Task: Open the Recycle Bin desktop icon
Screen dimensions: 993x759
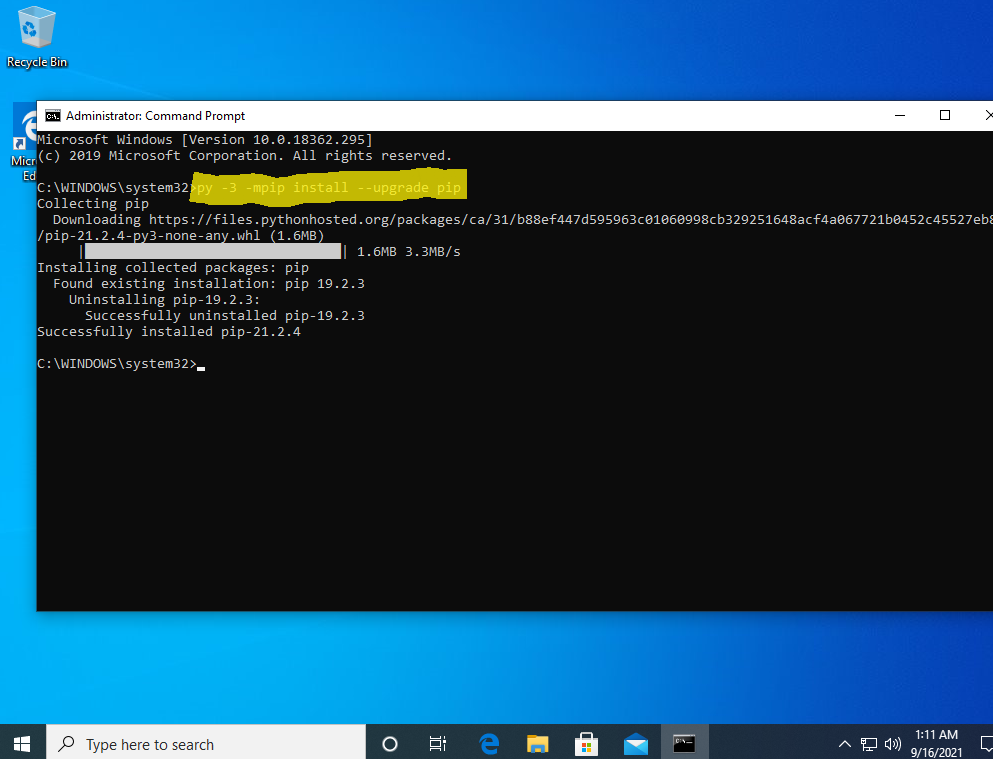Action: (36, 37)
